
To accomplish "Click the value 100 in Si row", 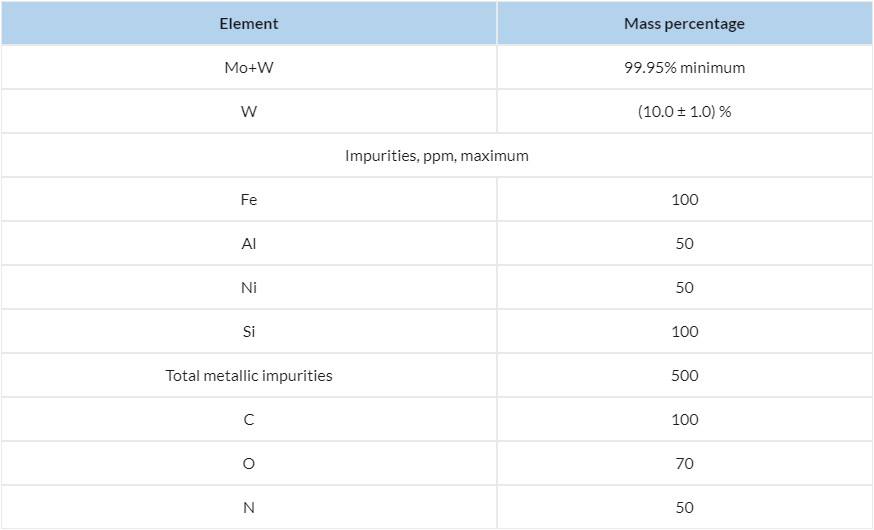I will click(x=684, y=332).
